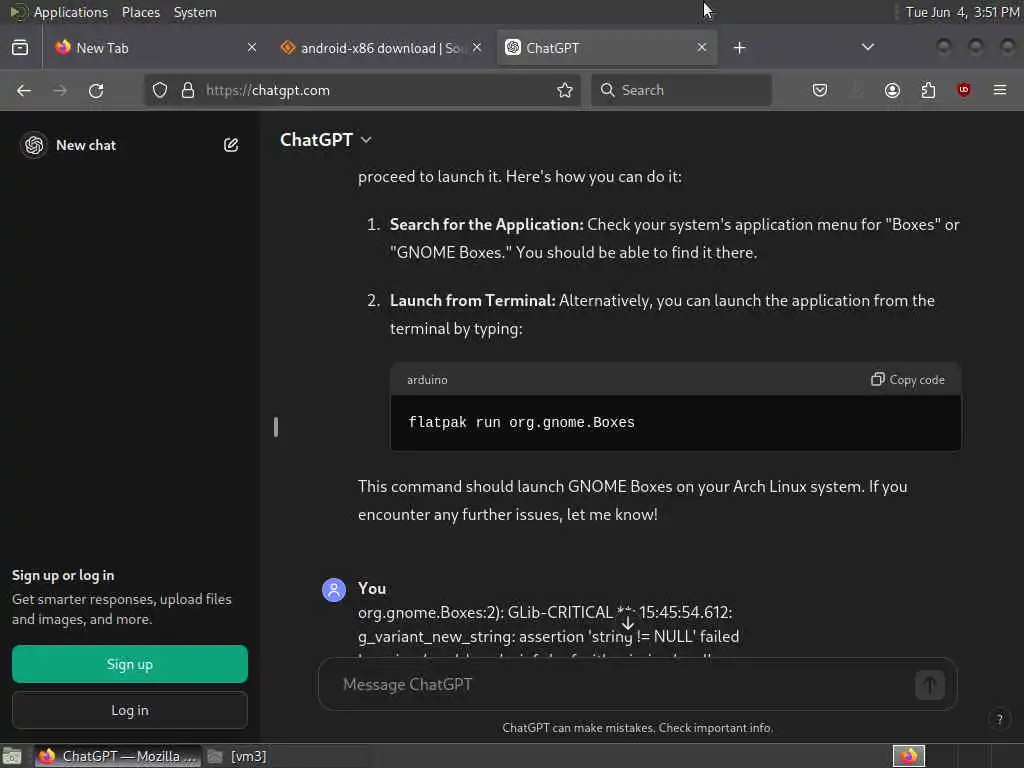This screenshot has width=1024, height=768.
Task: Click the Log in button
Action: coord(130,710)
